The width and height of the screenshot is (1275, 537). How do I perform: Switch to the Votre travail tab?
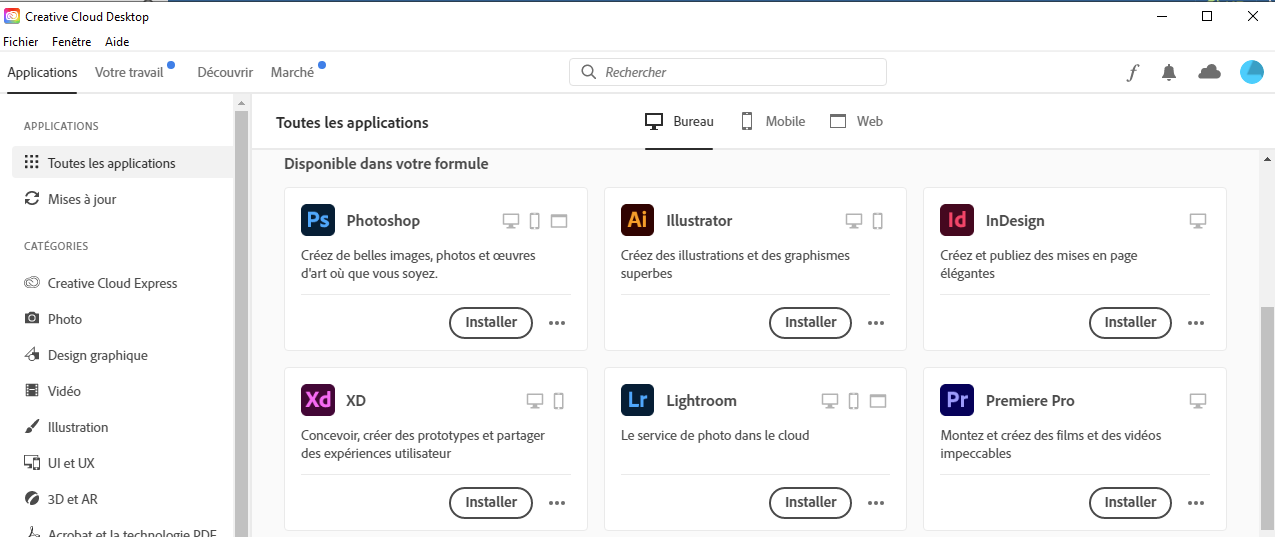coord(129,72)
